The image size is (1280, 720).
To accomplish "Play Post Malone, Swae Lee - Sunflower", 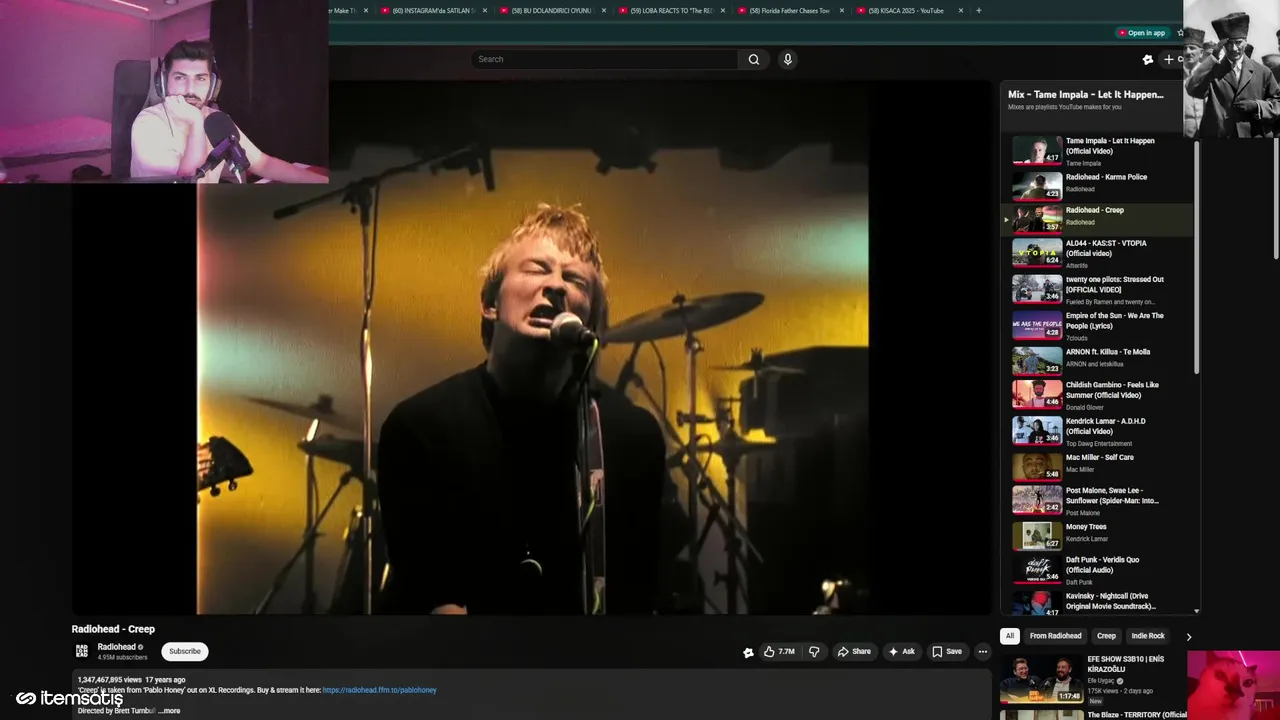I will 1098,500.
